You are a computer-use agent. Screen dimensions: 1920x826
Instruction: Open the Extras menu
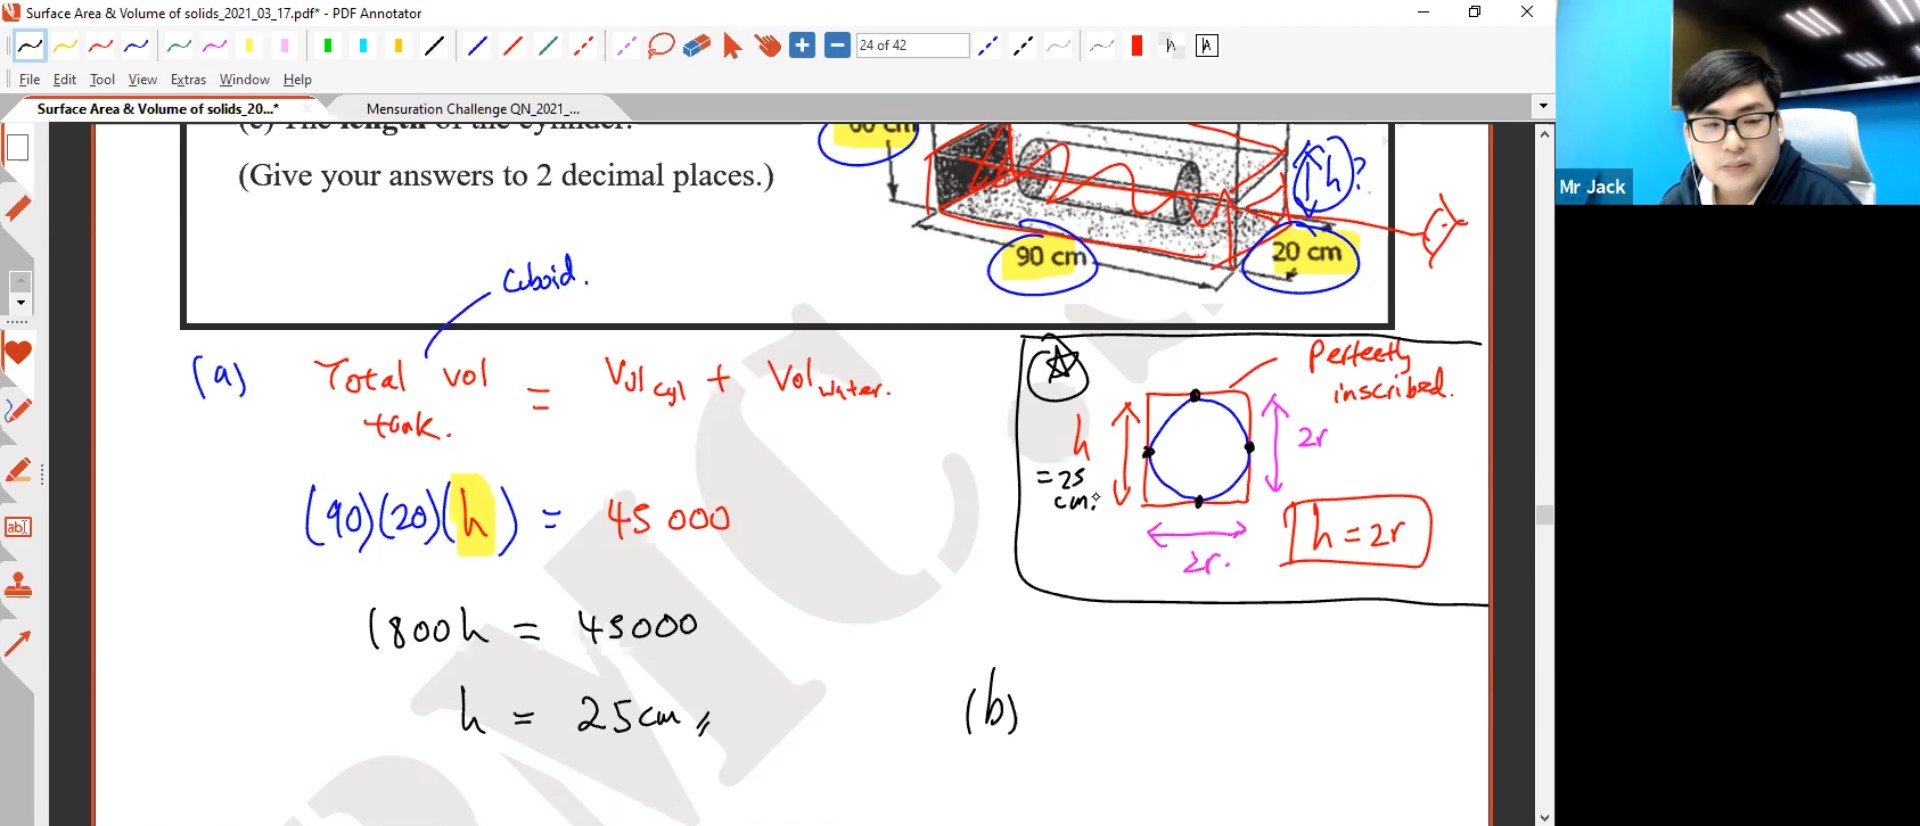pyautogui.click(x=188, y=80)
